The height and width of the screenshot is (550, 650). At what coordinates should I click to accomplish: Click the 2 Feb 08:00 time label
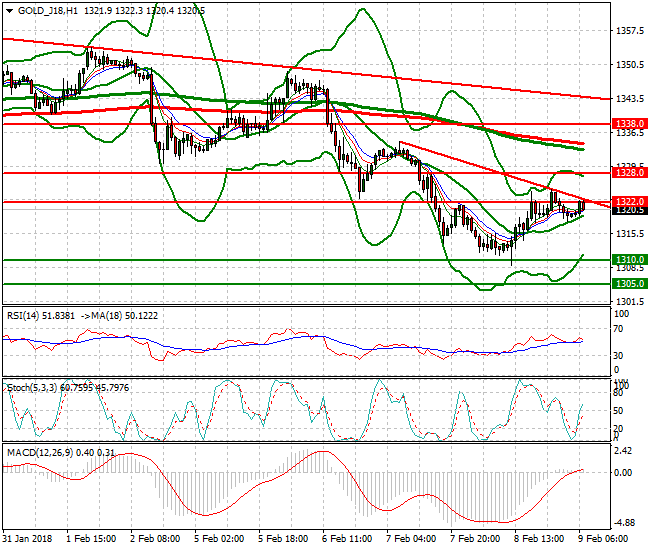(x=155, y=539)
